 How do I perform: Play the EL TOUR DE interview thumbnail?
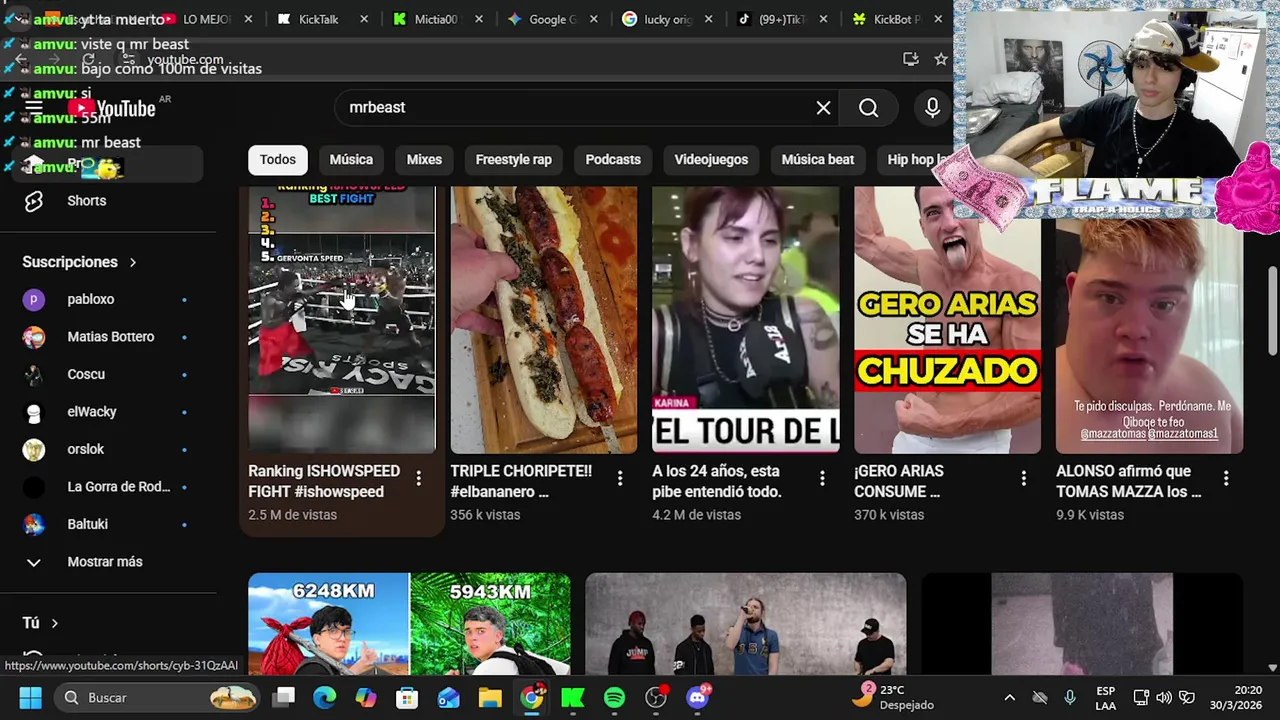(746, 320)
